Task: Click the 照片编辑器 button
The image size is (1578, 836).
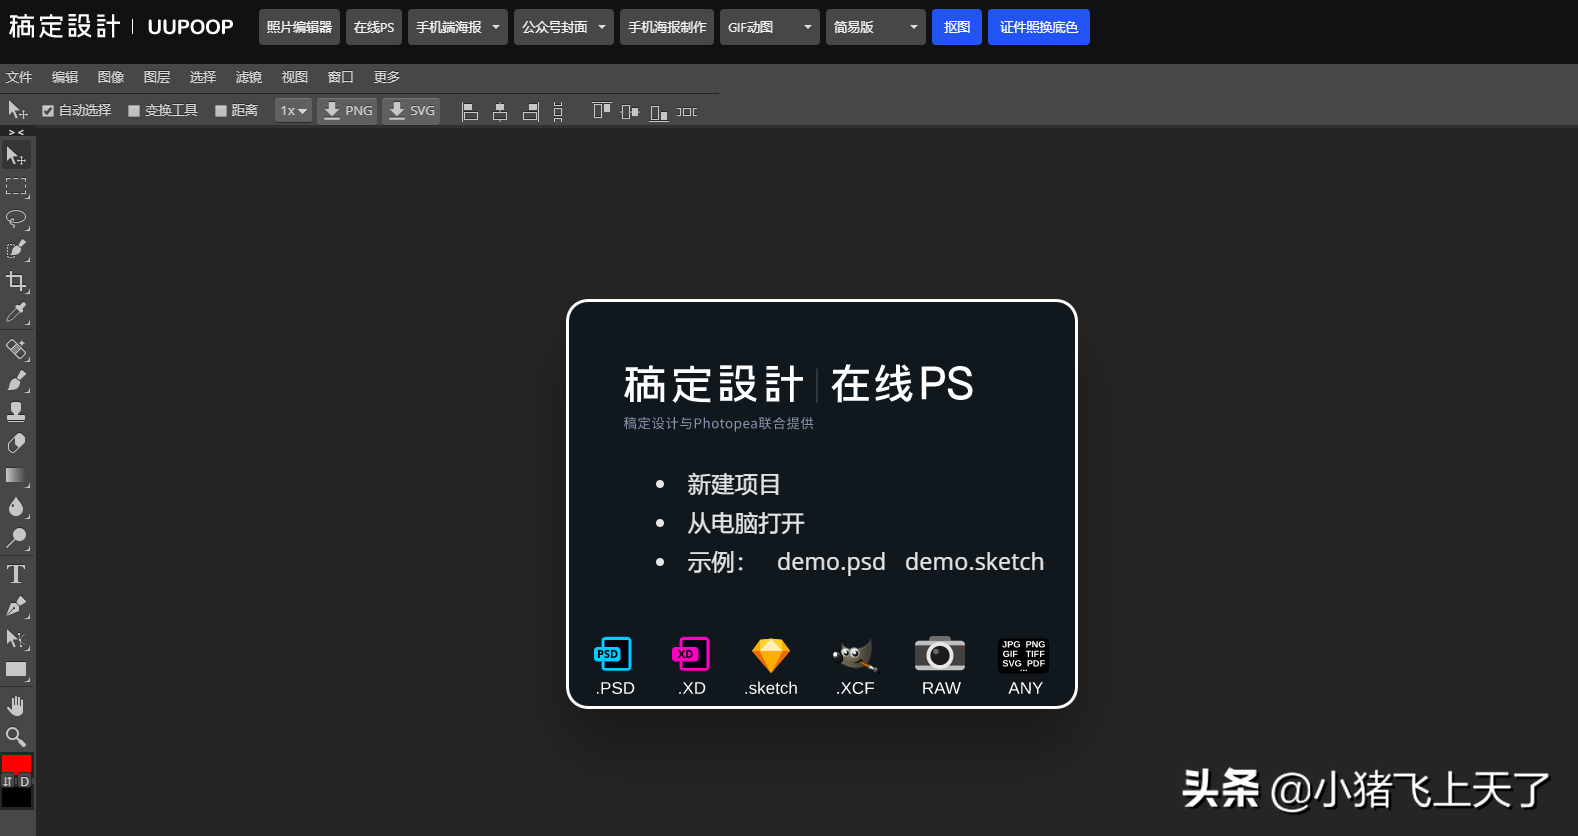Action: [x=299, y=27]
